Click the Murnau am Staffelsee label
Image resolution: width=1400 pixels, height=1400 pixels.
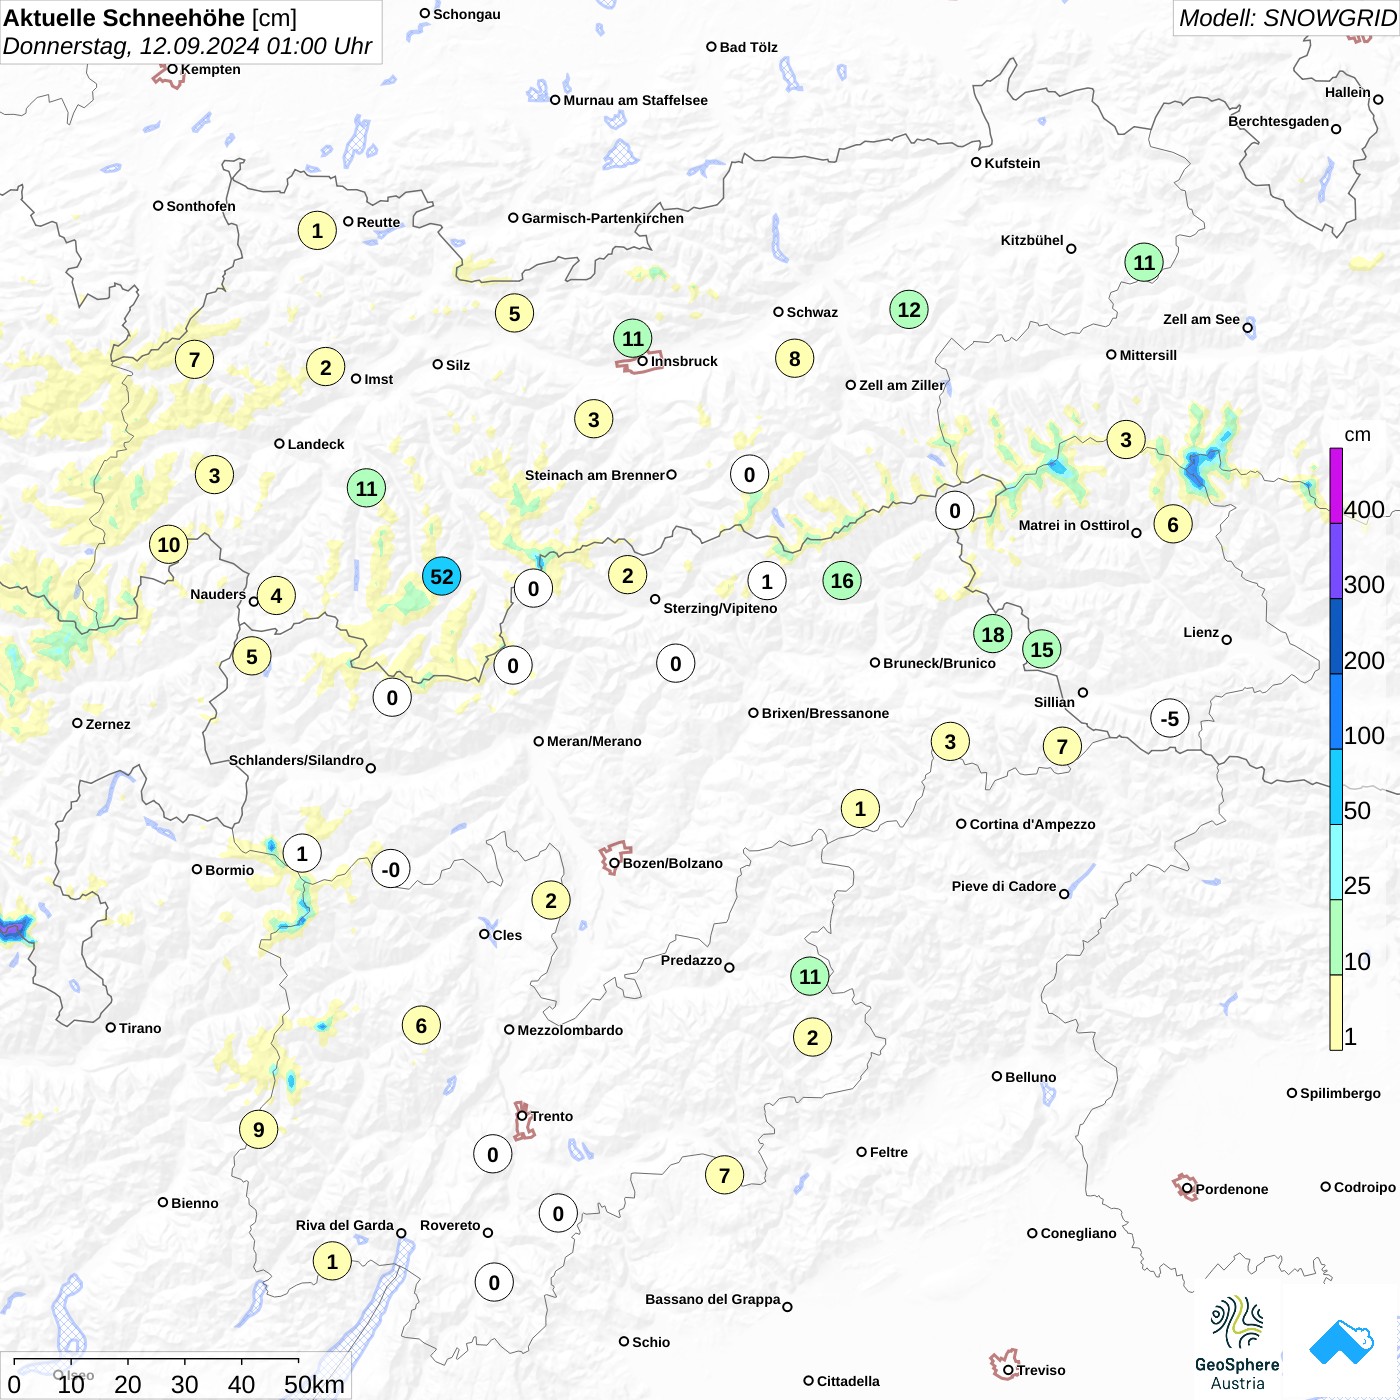[x=635, y=100]
